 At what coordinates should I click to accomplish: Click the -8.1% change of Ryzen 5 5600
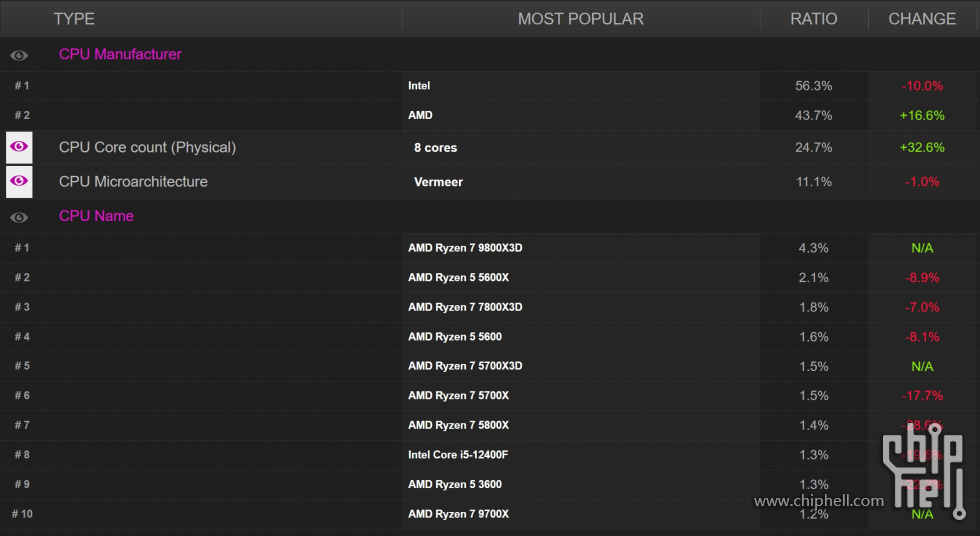click(922, 337)
